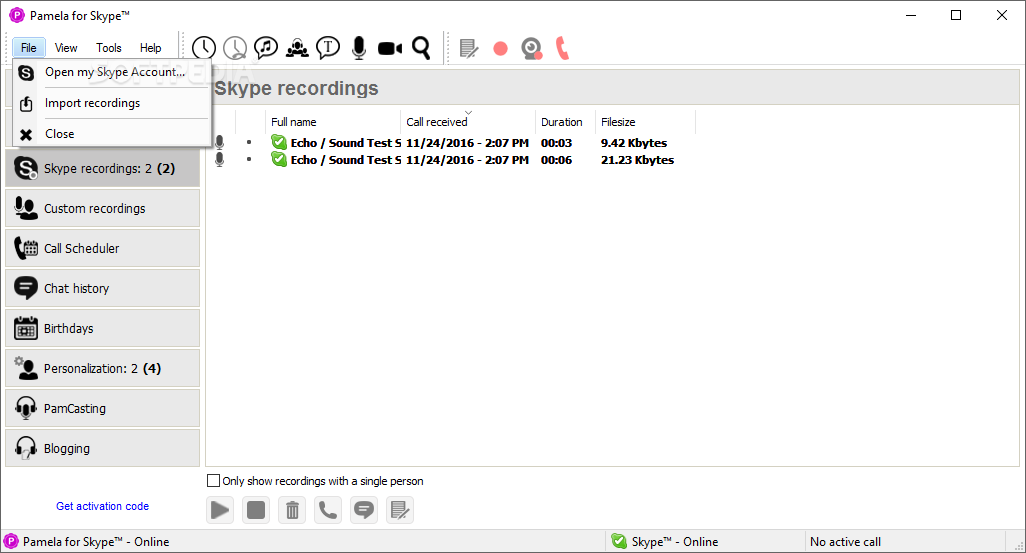
Task: Open the Tools menu
Action: [x=109, y=48]
